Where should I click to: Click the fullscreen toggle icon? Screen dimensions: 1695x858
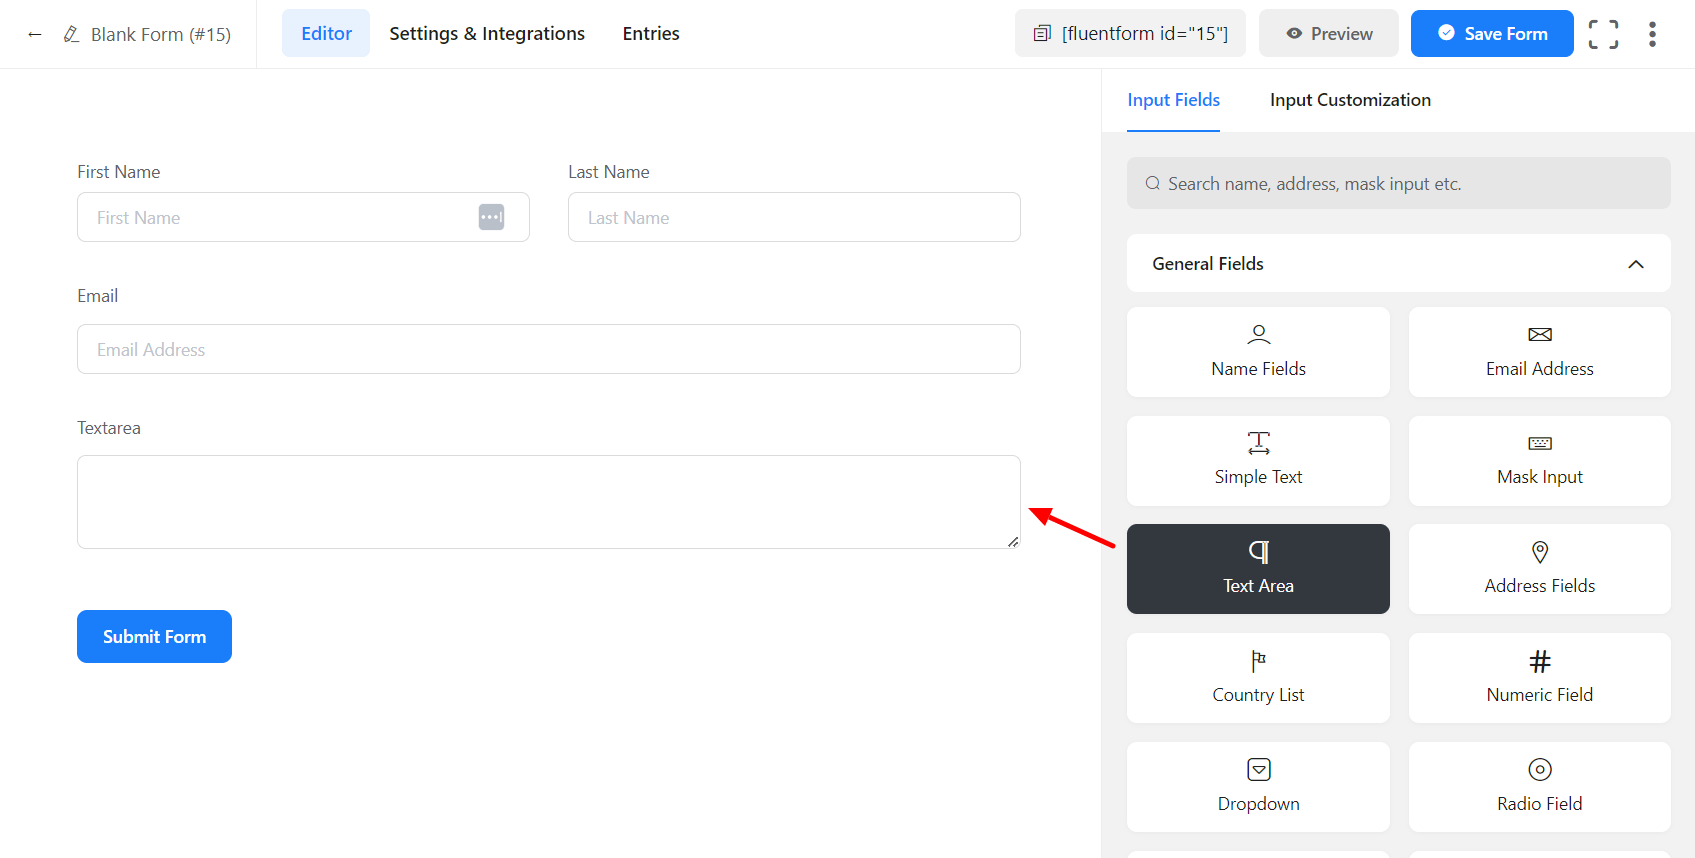(x=1603, y=34)
